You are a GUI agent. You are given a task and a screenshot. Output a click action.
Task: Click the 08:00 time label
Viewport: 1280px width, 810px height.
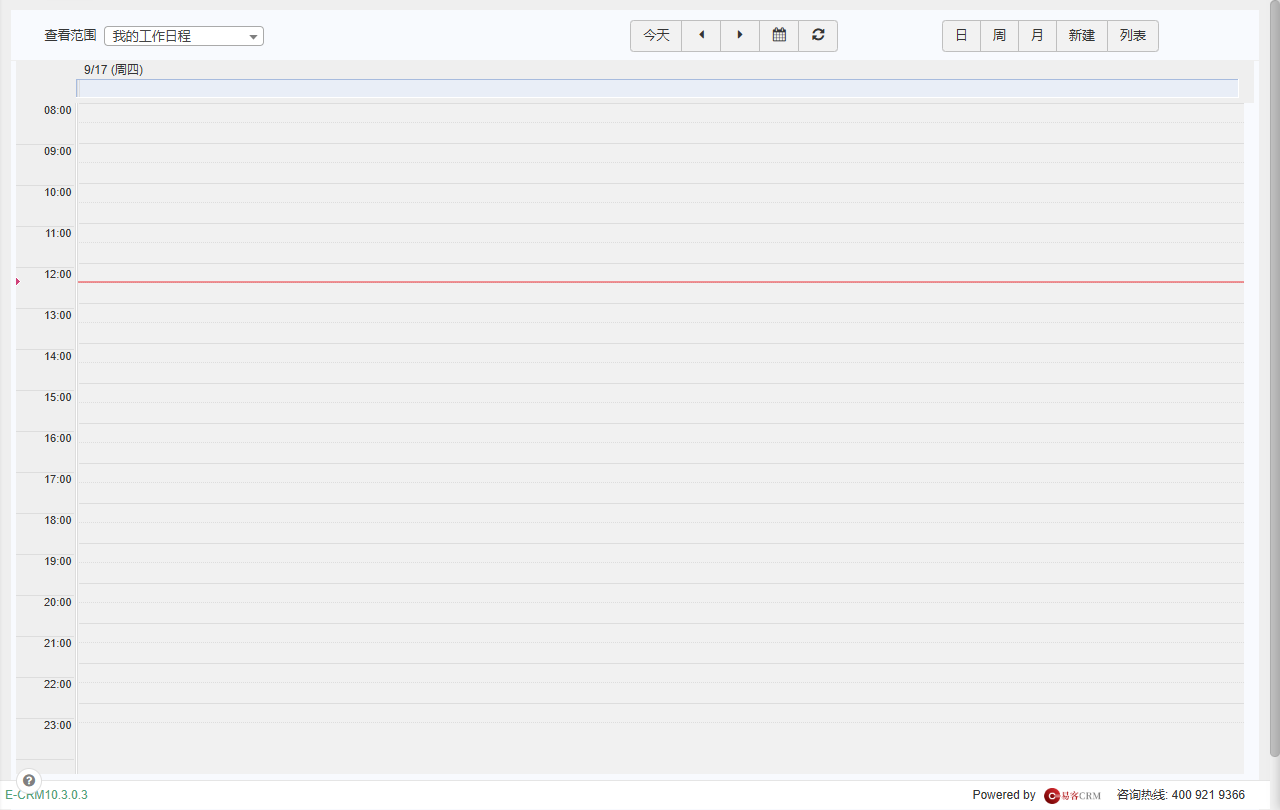coord(58,110)
